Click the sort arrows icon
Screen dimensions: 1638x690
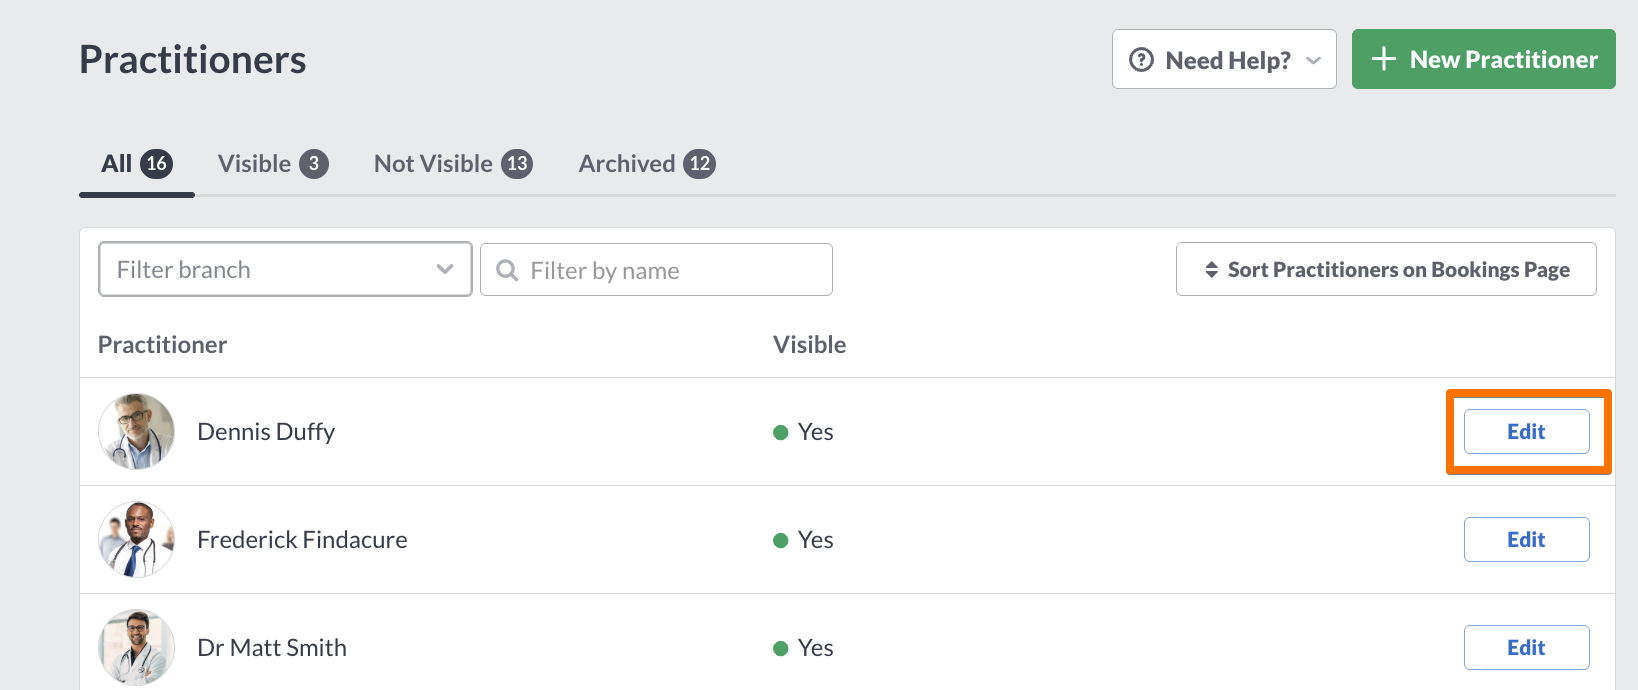[x=1211, y=270]
